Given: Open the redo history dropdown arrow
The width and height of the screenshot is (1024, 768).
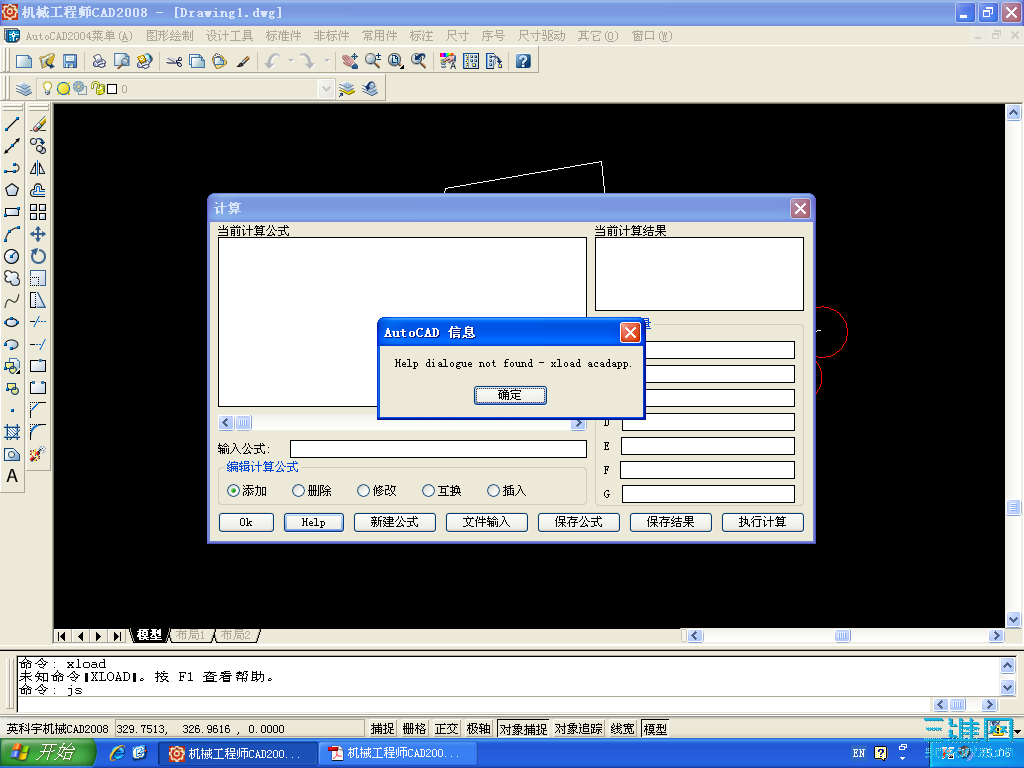Looking at the screenshot, I should (x=326, y=61).
